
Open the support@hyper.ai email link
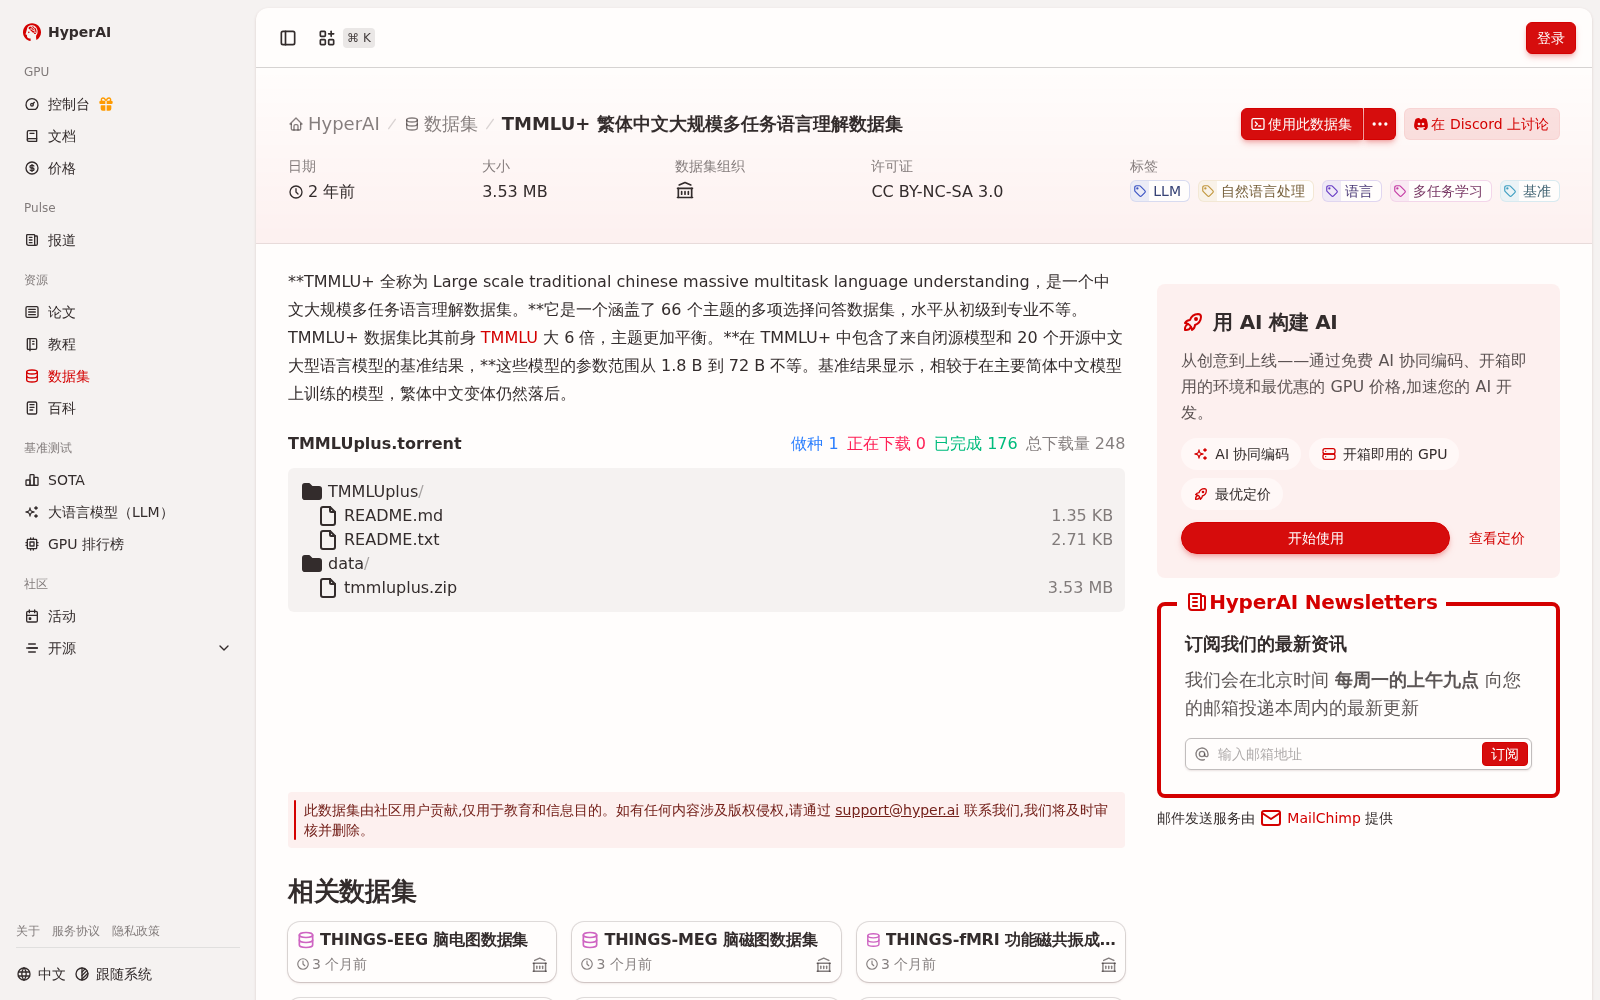pos(897,810)
